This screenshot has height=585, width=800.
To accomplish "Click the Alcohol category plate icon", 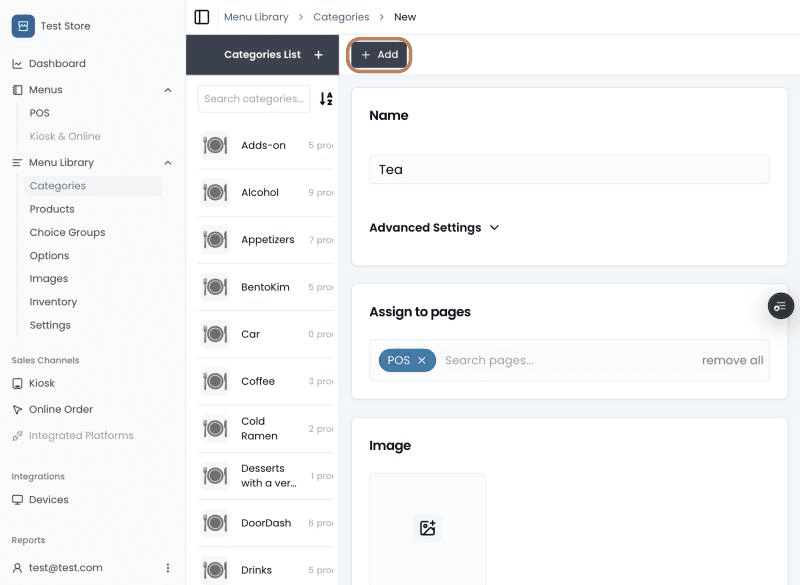I will click(x=215, y=192).
